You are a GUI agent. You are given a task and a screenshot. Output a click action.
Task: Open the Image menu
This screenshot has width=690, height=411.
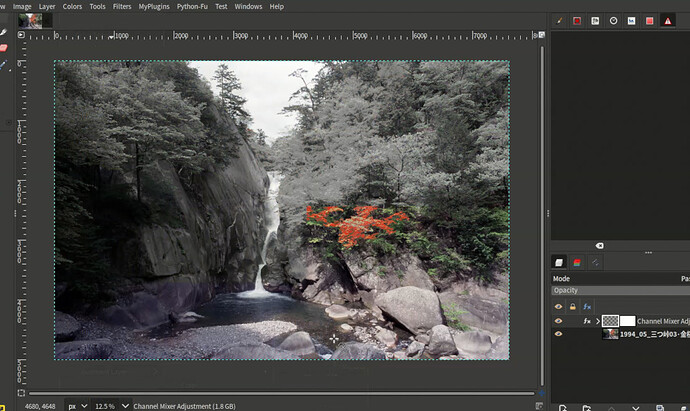coord(22,7)
